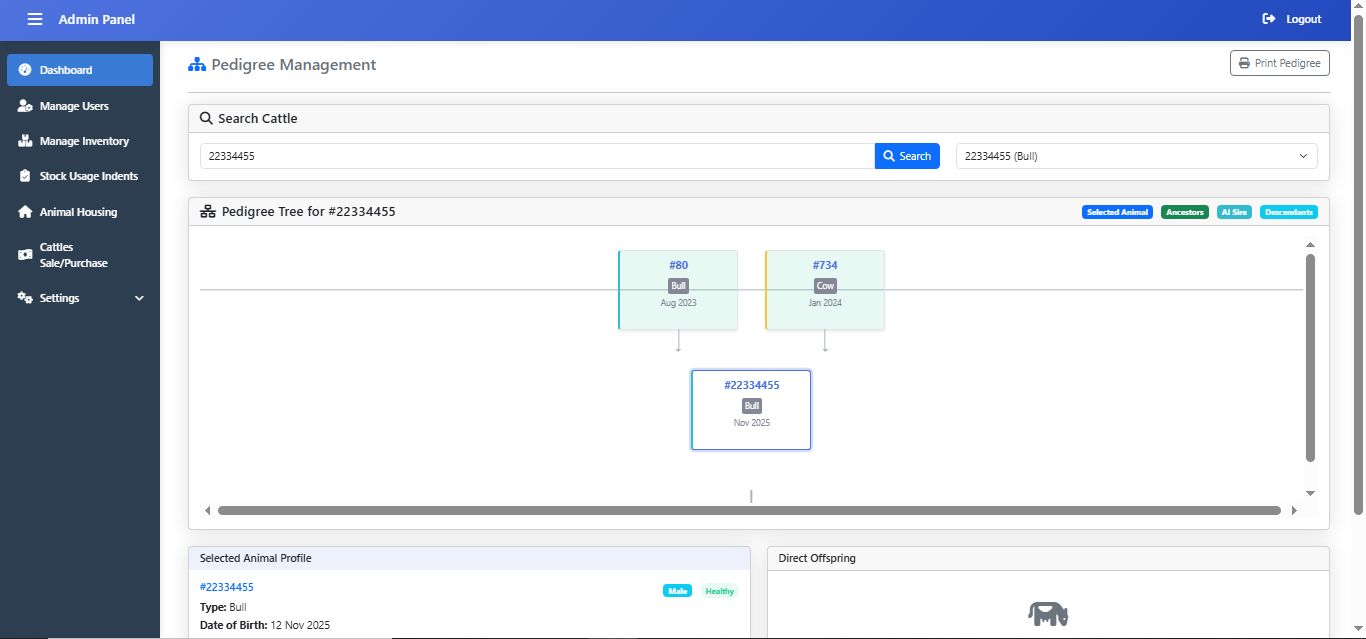
Task: Click the Stock Usage Indents clipboard icon
Action: tap(25, 176)
